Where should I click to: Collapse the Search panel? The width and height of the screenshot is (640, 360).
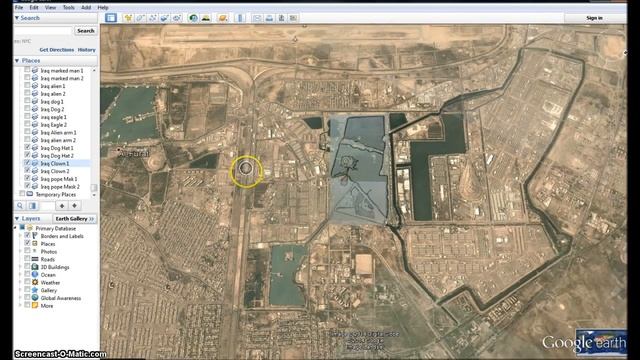tap(17, 18)
